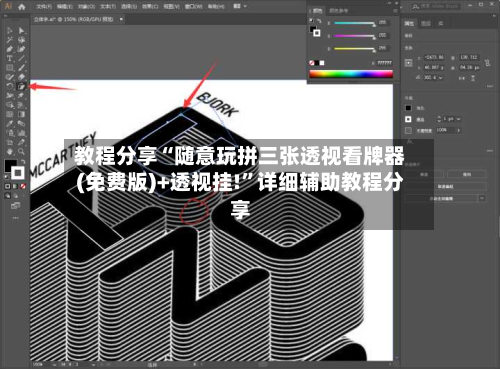This screenshot has width=500, height=369.
Task: Select the reference point locator grid
Action: (409, 63)
